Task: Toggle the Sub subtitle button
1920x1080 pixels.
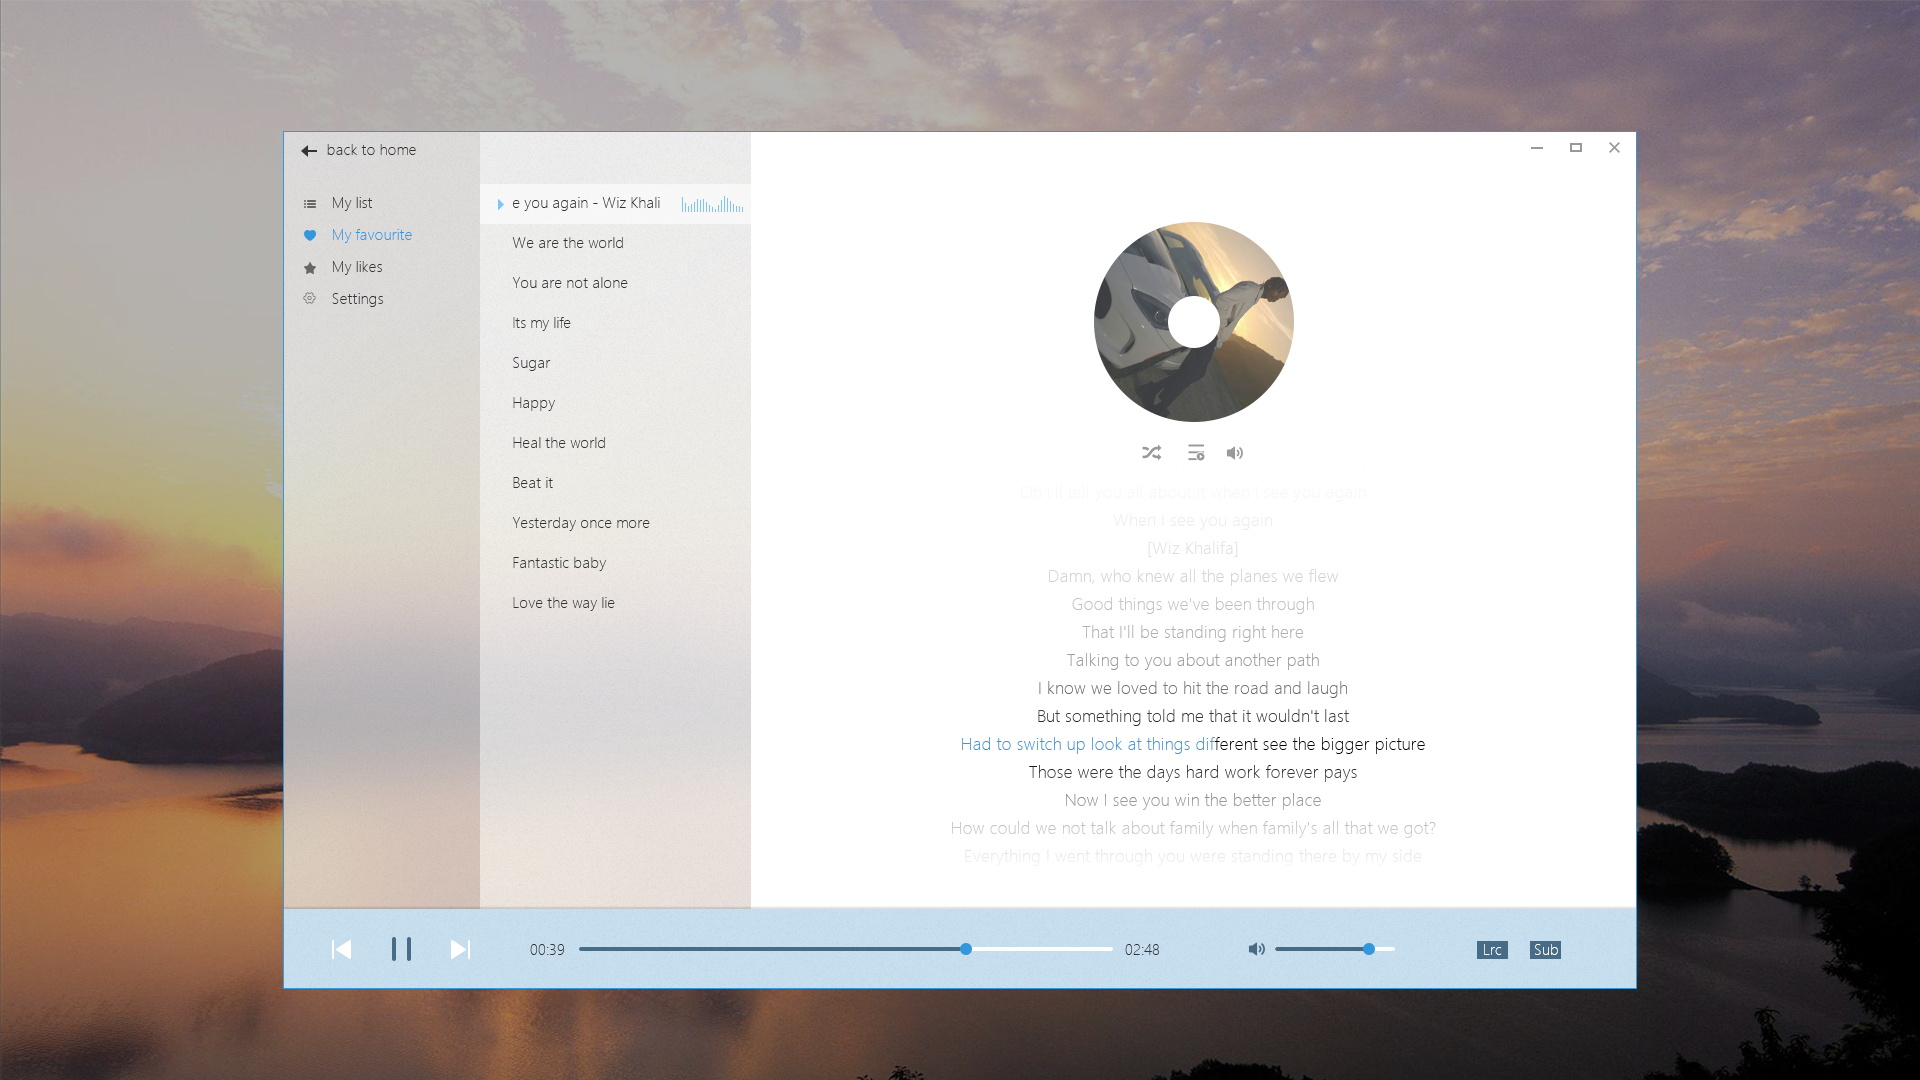Action: (x=1545, y=950)
